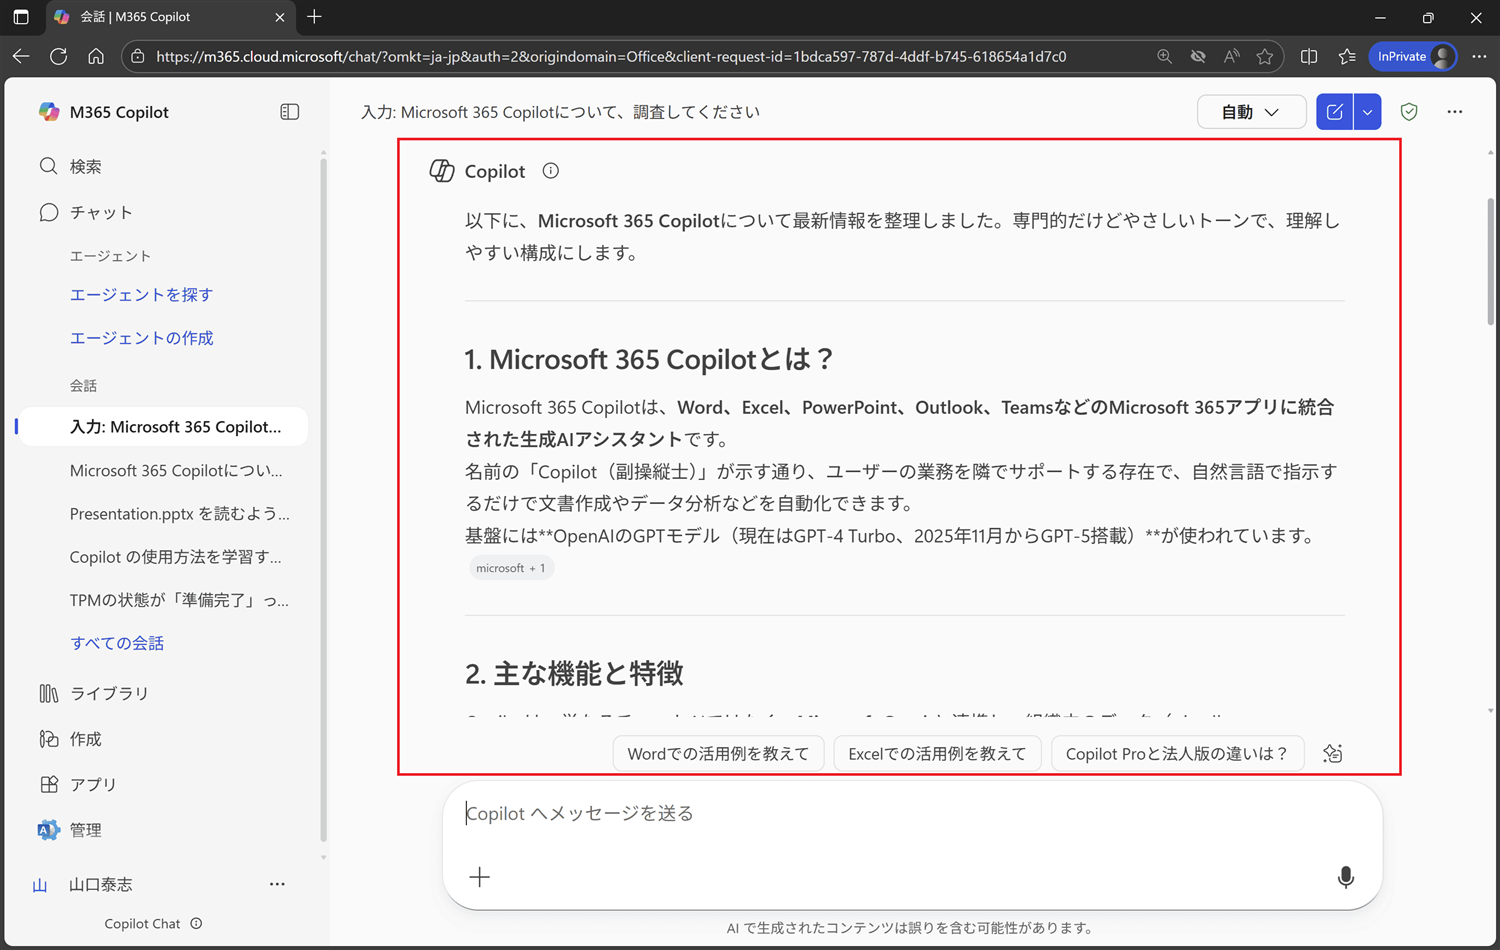Reload the page with refresh button
Viewport: 1500px width, 950px height.
coord(58,56)
